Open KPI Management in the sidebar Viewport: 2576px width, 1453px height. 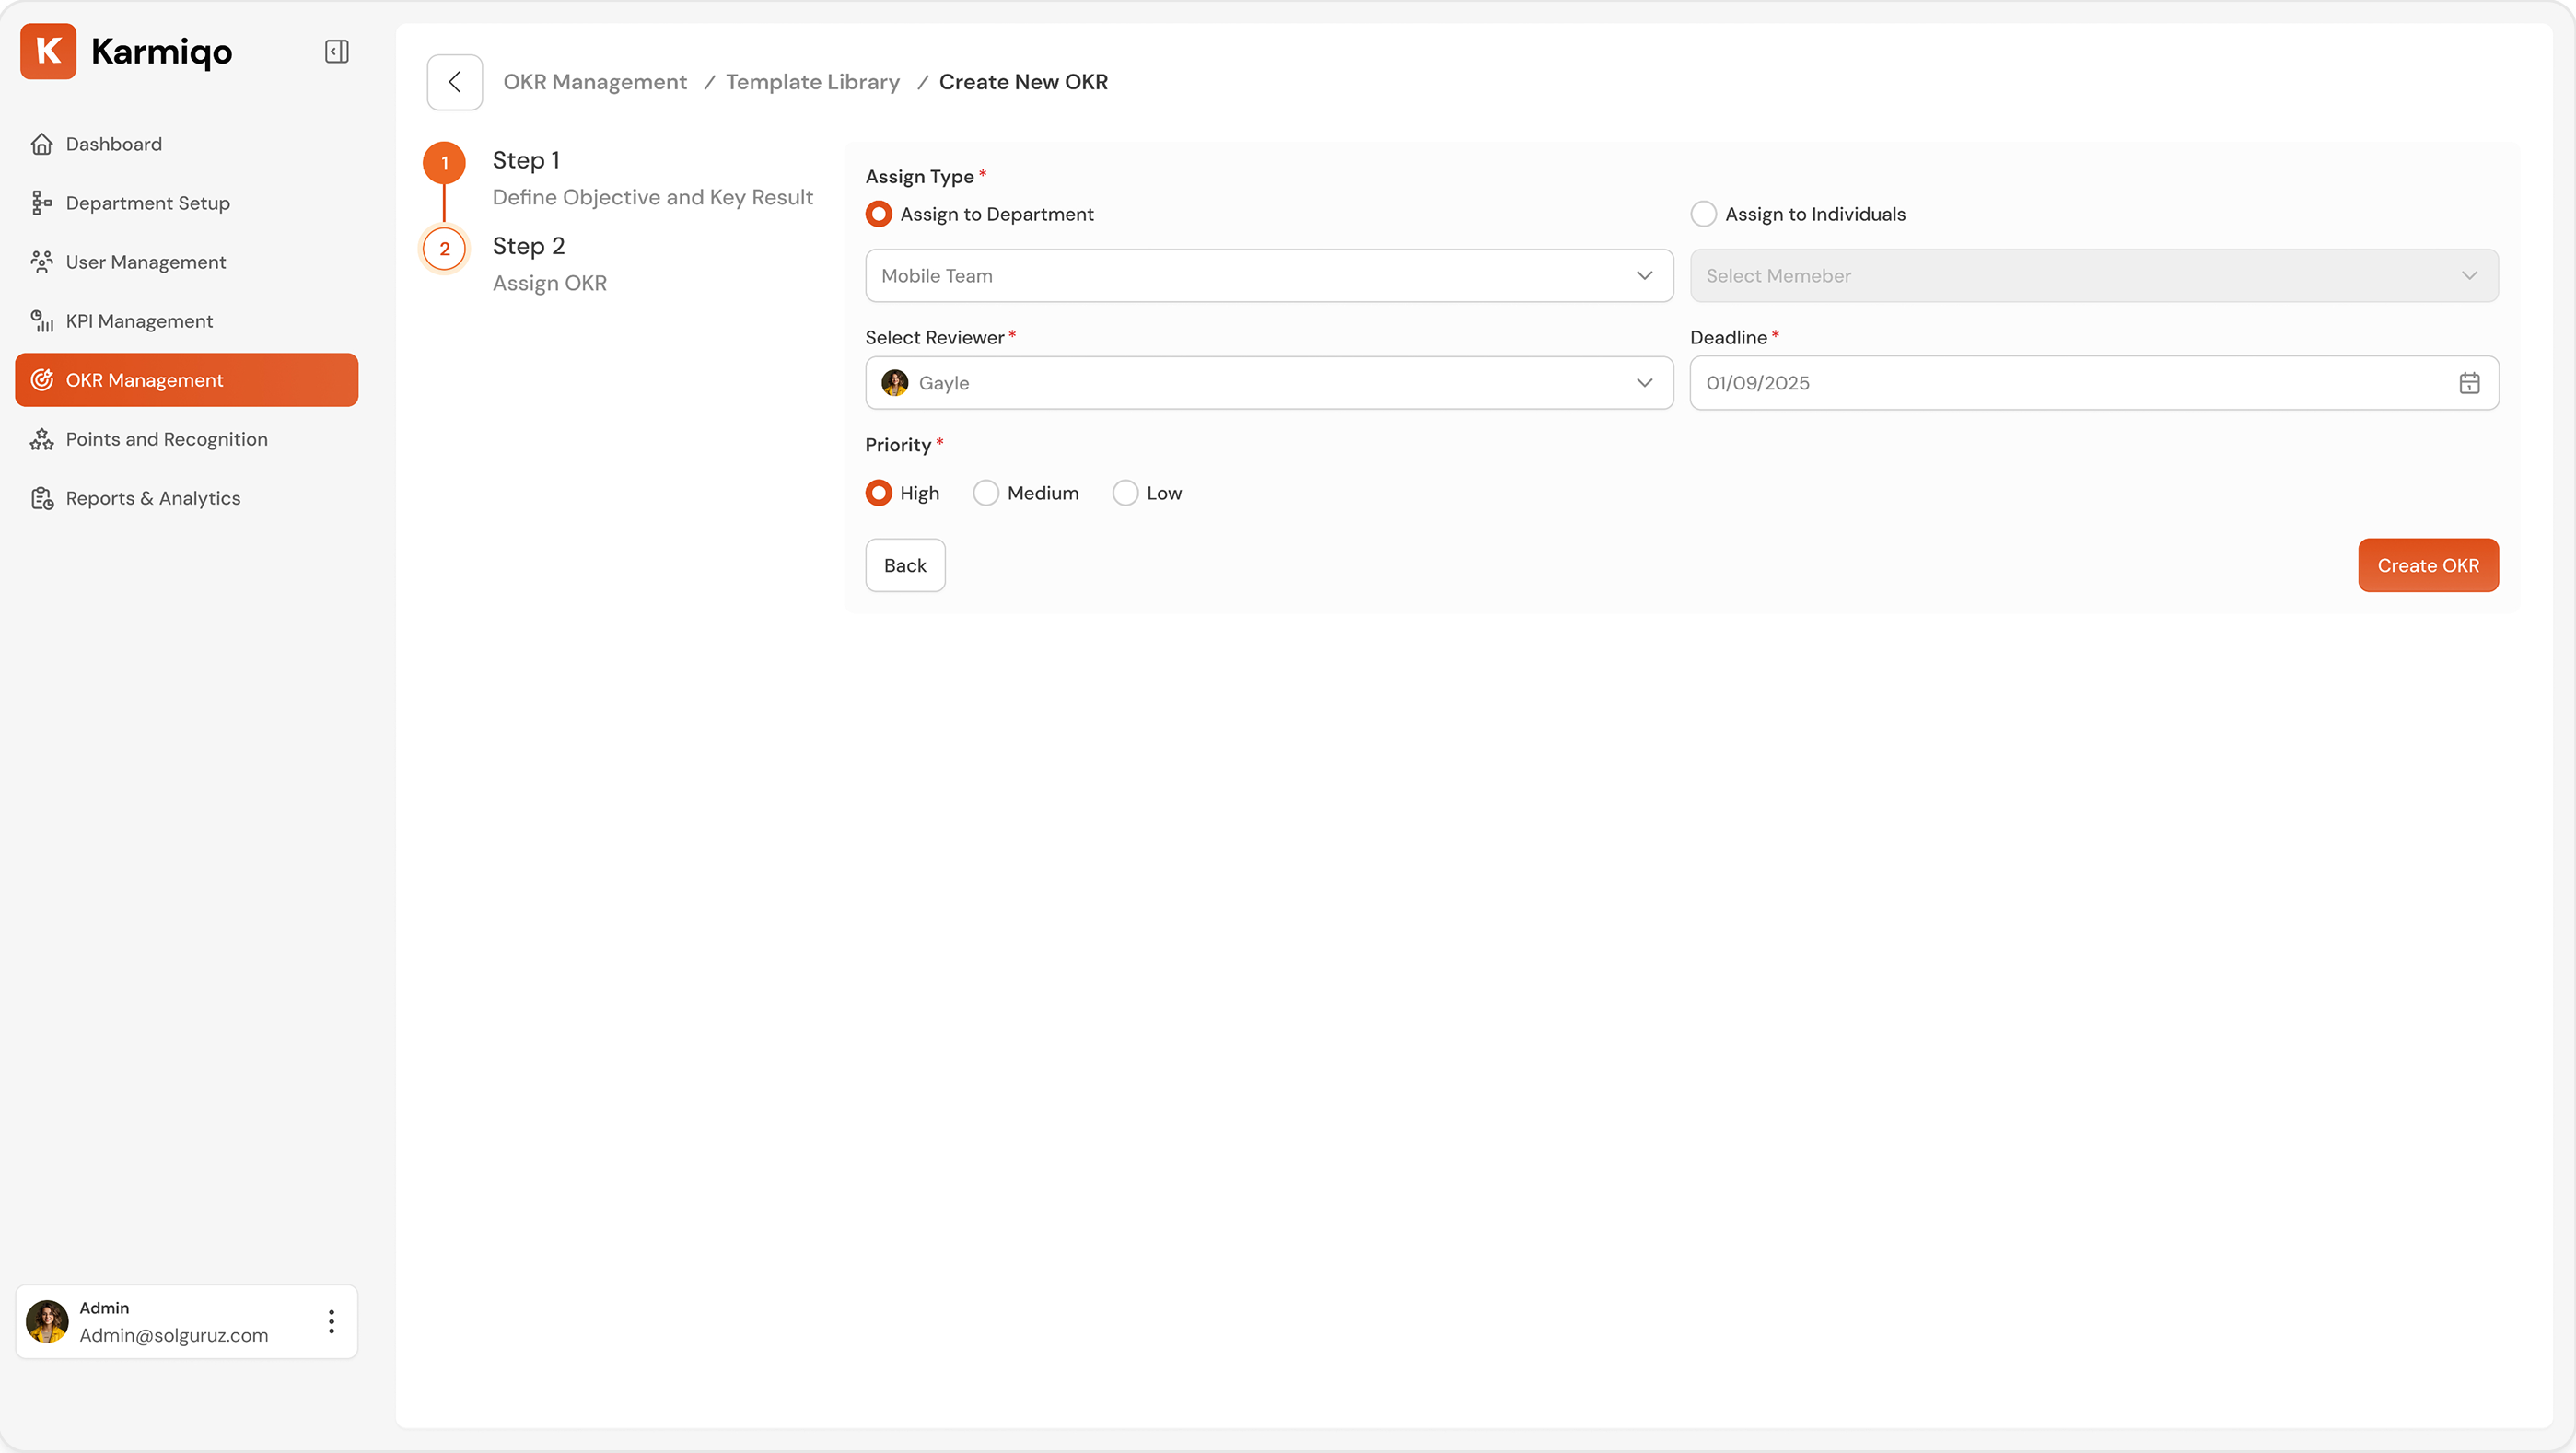point(186,321)
